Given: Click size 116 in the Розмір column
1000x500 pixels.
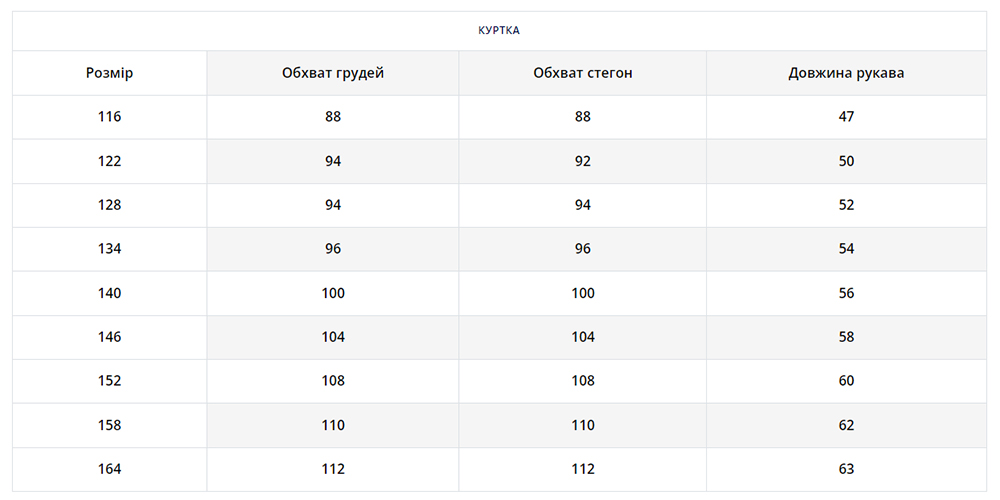Looking at the screenshot, I should point(110,117).
